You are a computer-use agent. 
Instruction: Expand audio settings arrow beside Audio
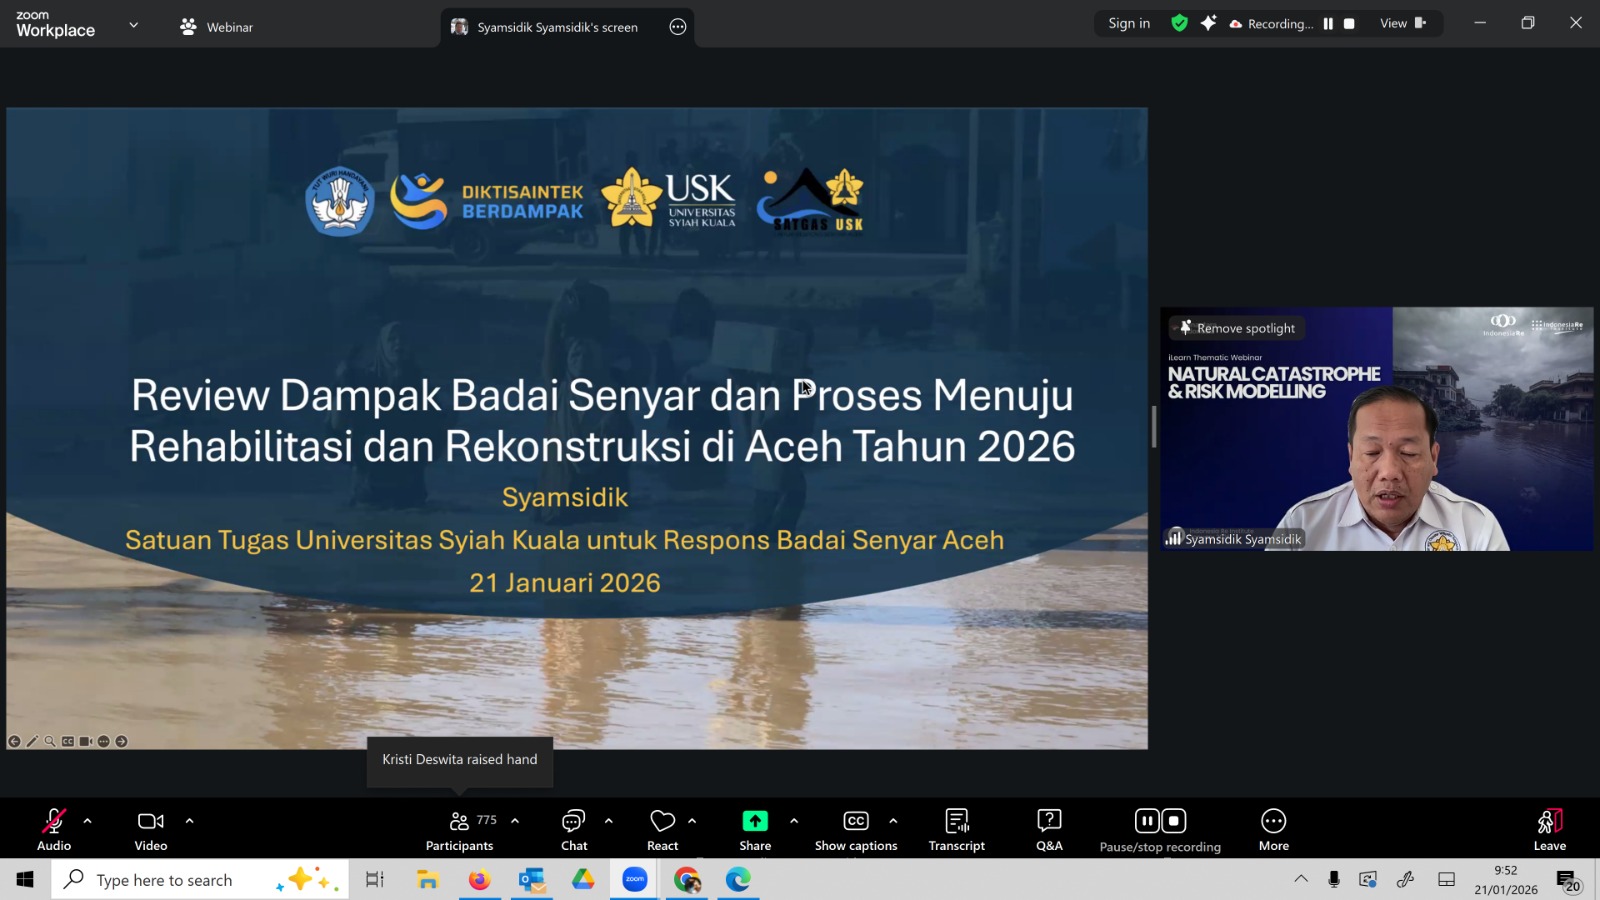coord(88,821)
